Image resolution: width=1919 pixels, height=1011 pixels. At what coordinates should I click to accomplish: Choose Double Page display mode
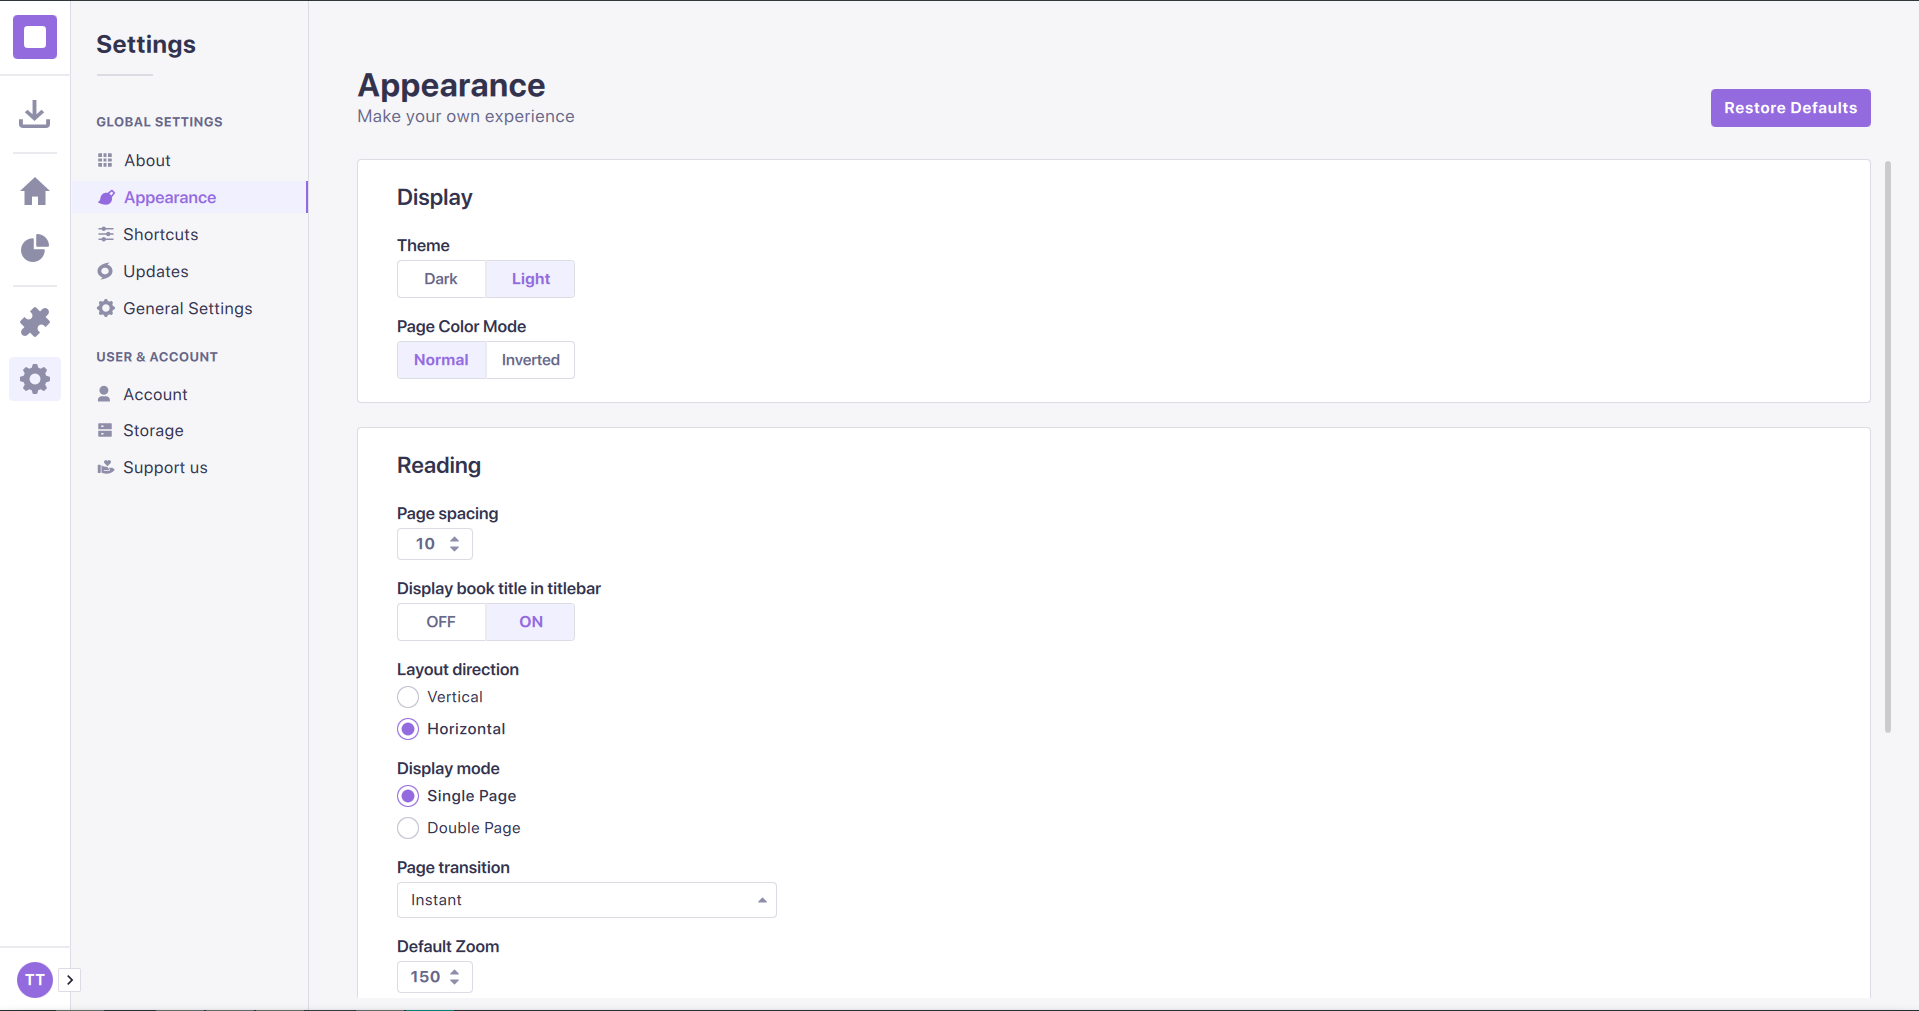tap(408, 828)
